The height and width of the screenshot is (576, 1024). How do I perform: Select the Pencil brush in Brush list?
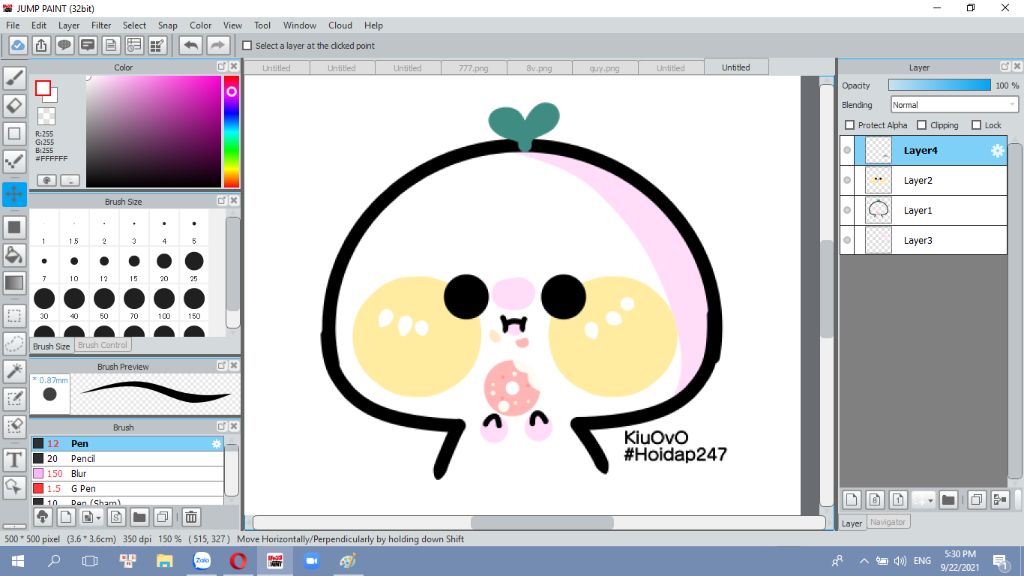(127, 458)
